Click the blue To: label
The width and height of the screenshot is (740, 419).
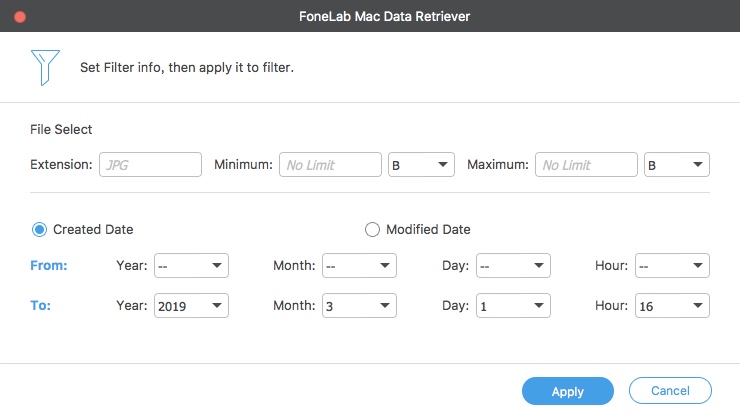point(41,306)
